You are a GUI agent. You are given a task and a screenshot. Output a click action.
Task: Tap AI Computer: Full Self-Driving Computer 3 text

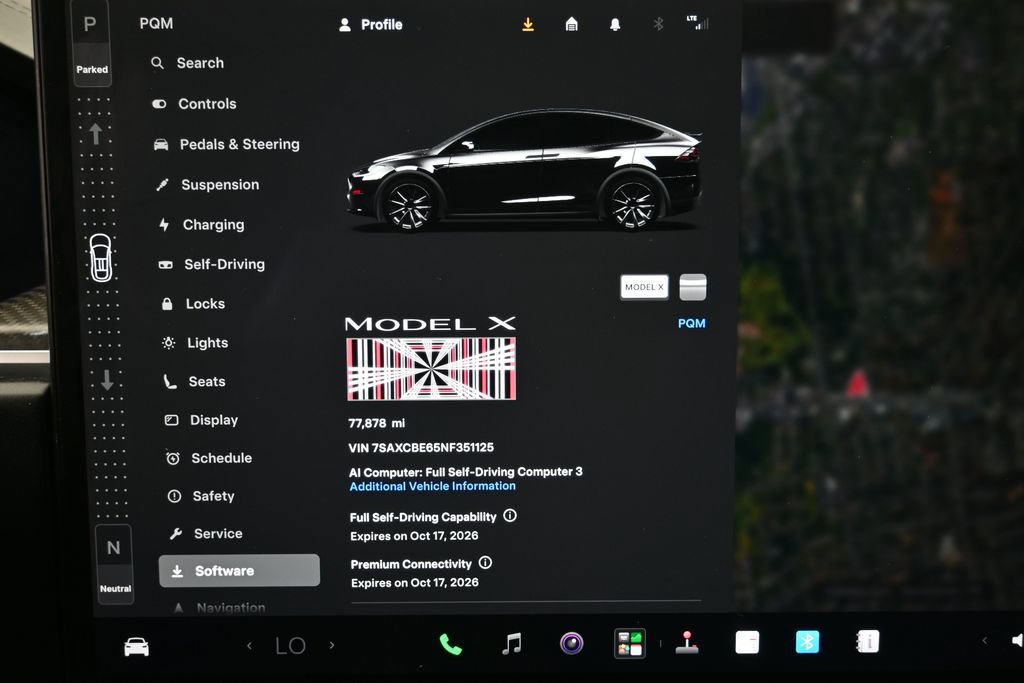click(x=466, y=471)
